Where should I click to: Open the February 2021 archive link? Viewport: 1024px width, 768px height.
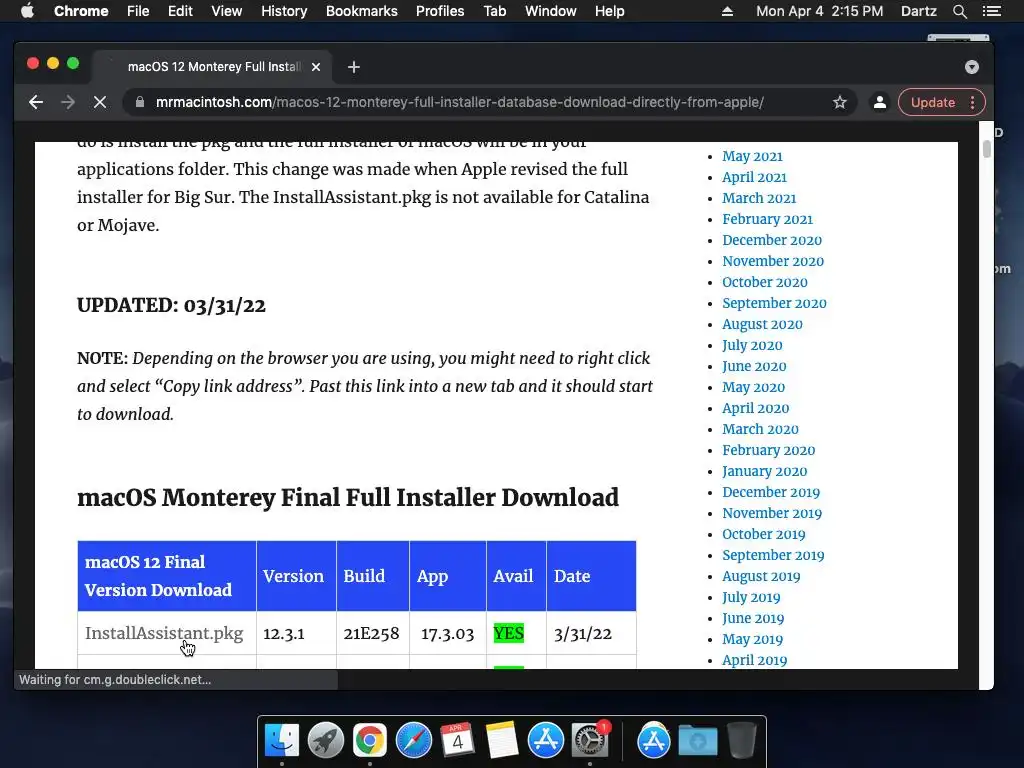(x=767, y=219)
